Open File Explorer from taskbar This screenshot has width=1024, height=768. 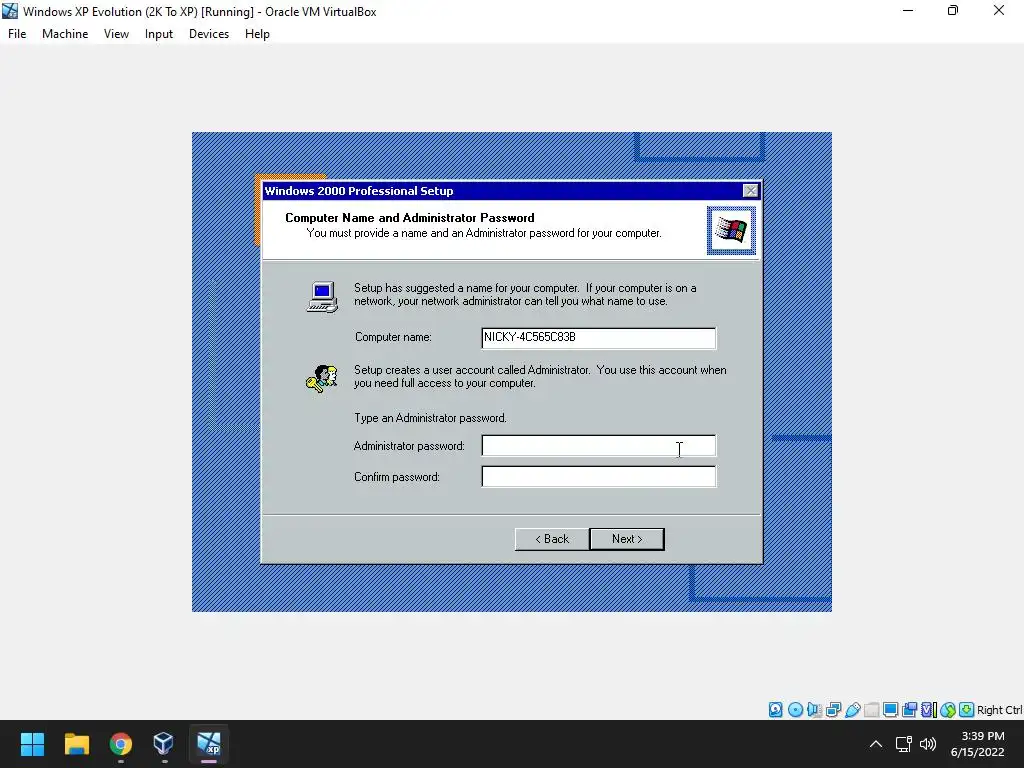click(76, 744)
